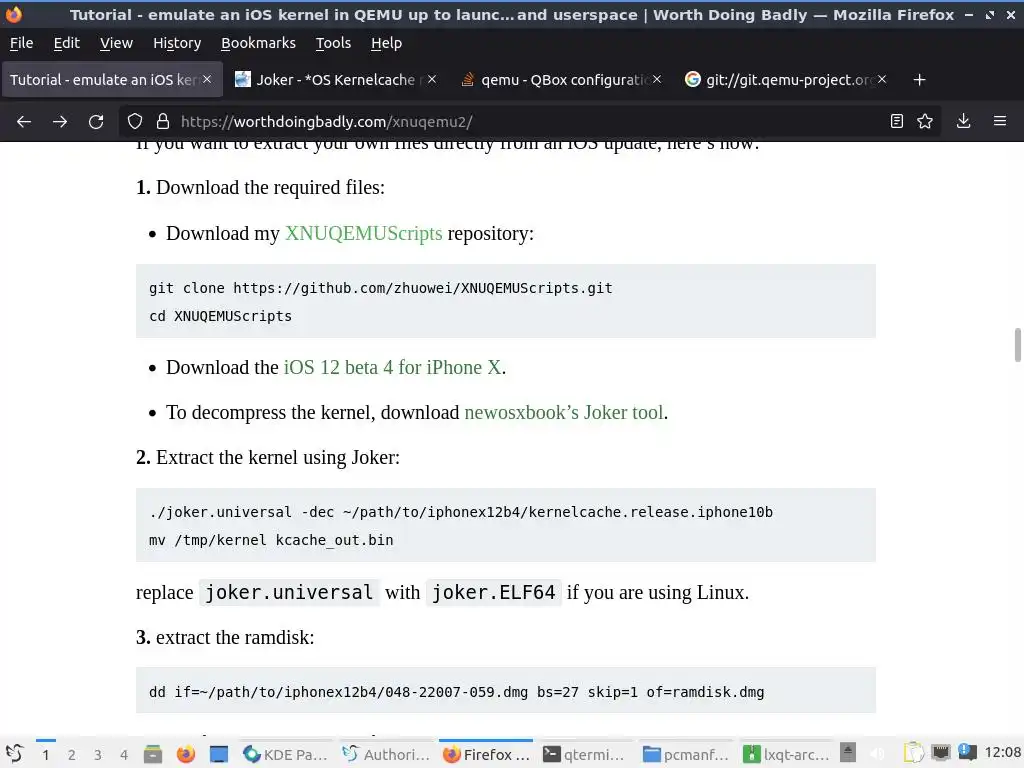
Task: Go back to previous page
Action: point(24,121)
